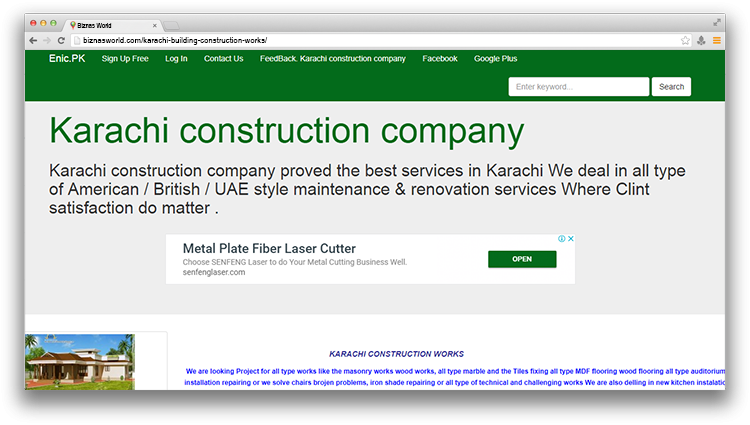The height and width of the screenshot is (425, 750).
Task: Click the Facebook navigation link
Action: (x=440, y=59)
